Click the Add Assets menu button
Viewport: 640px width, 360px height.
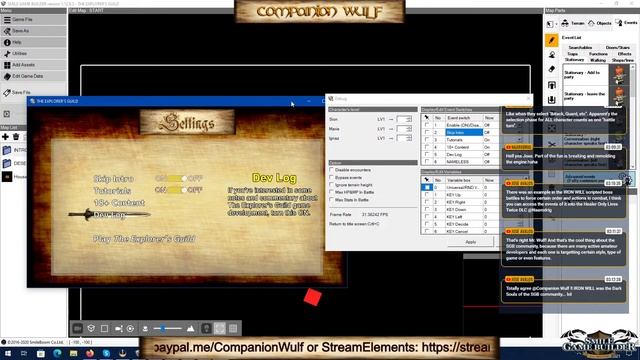(33, 65)
